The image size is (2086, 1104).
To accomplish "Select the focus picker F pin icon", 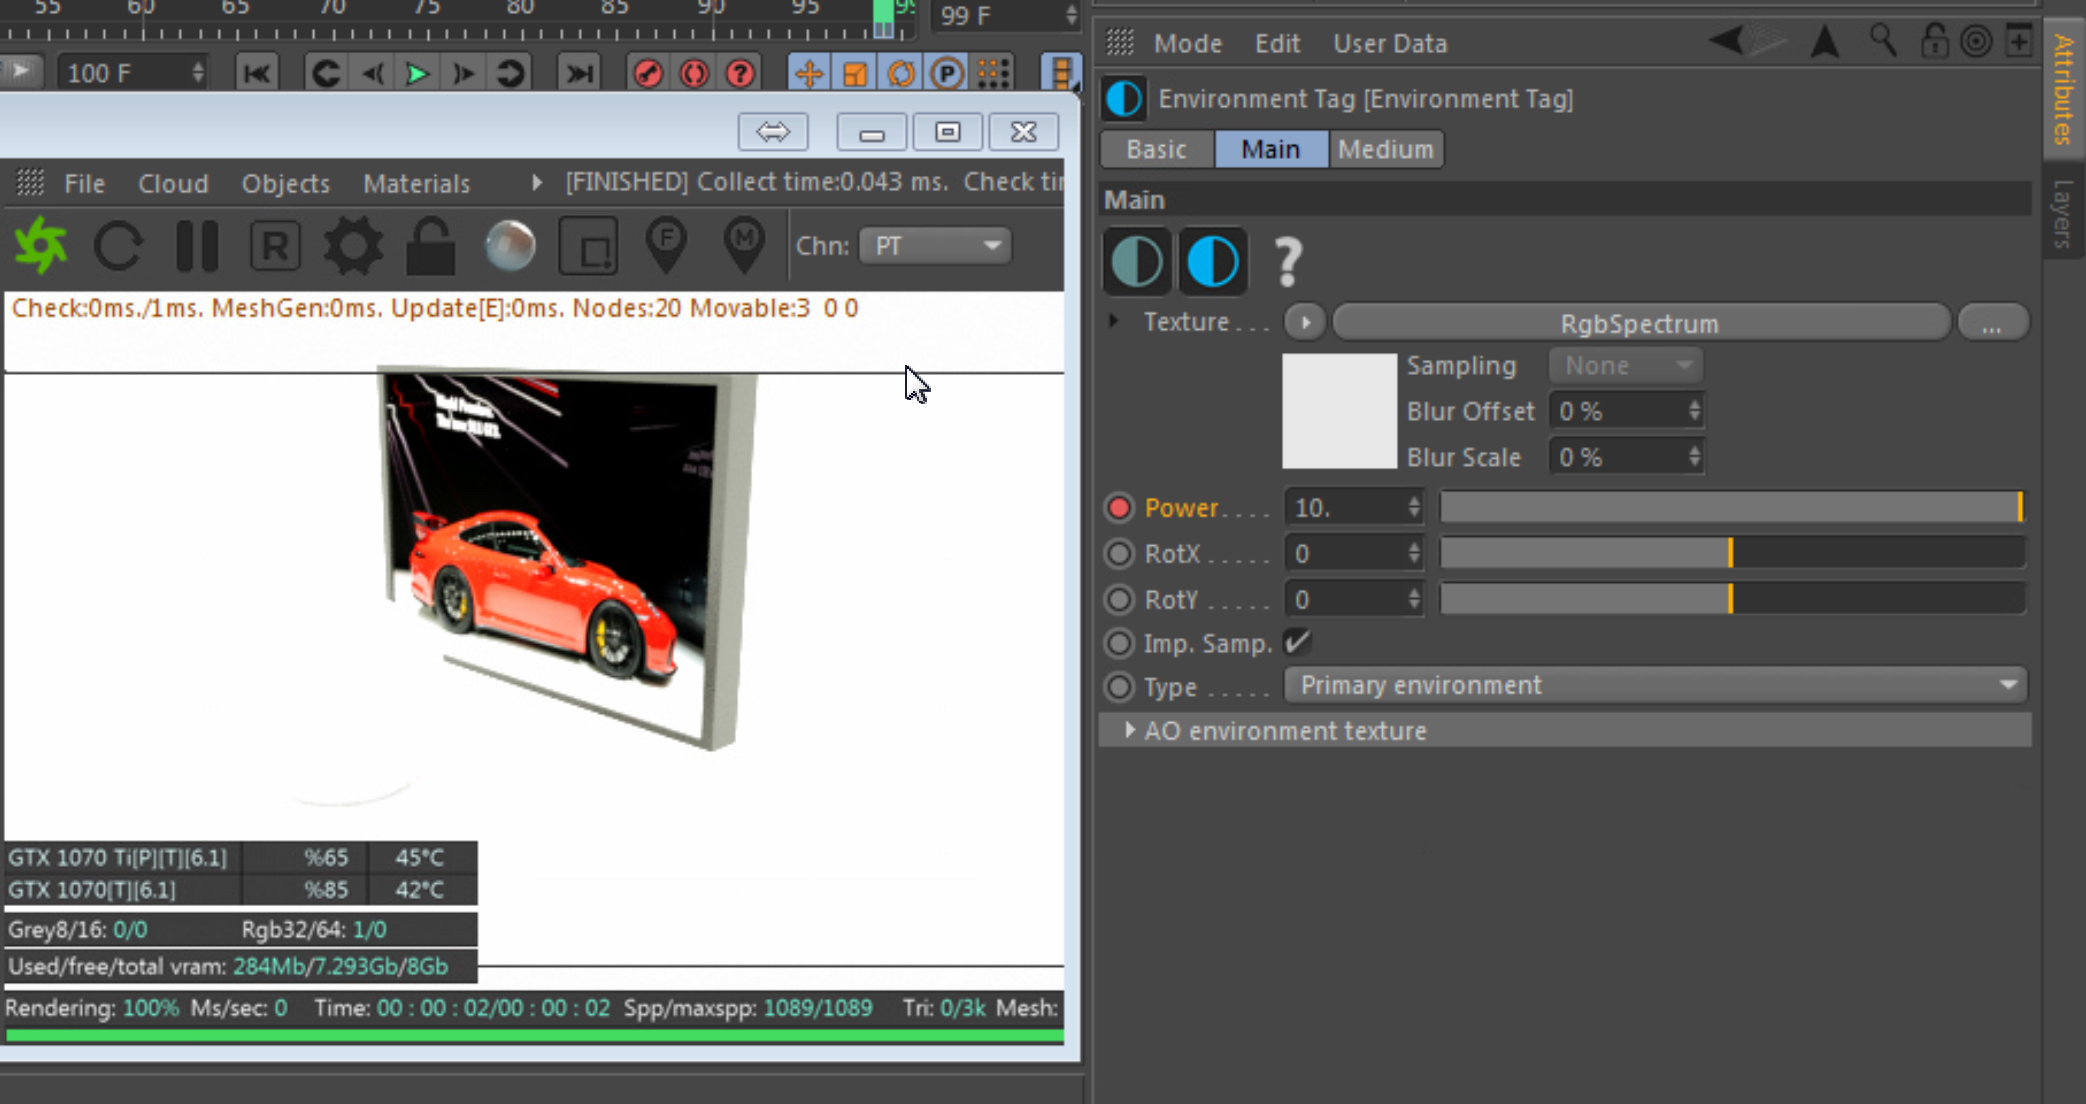I will [x=666, y=246].
